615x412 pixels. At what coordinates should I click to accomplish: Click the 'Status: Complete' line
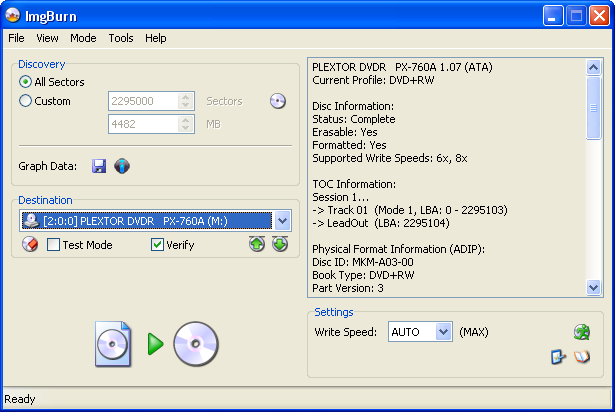(354, 119)
